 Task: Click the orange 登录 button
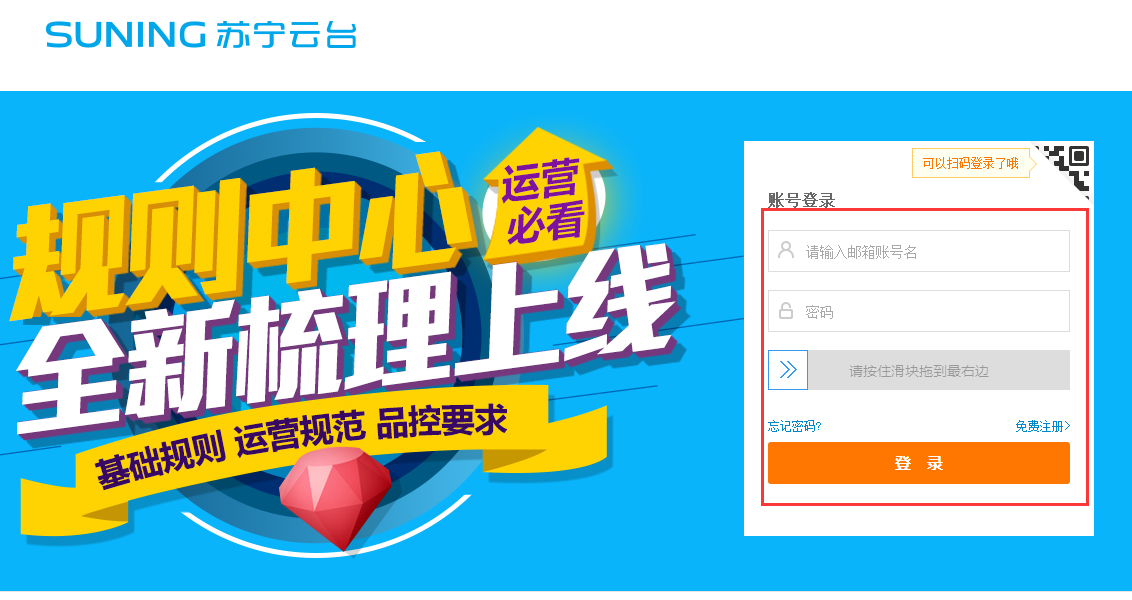[x=918, y=463]
